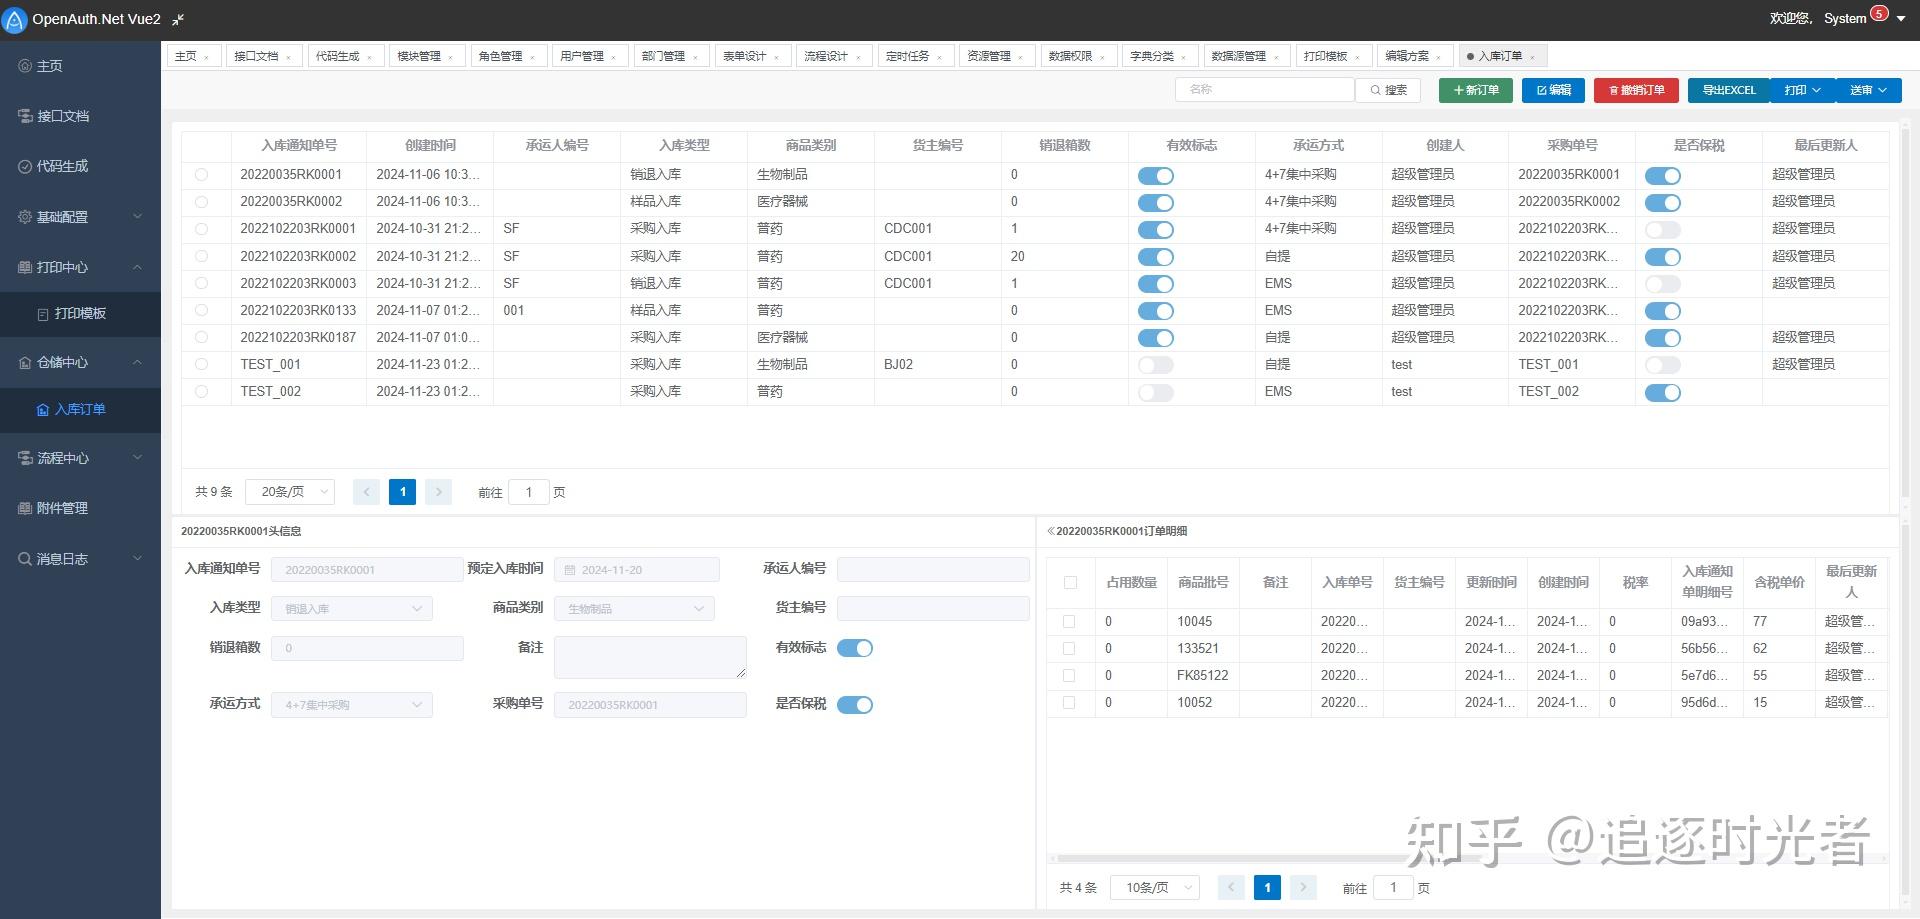Open the 承运方式 dropdown in the form
This screenshot has height=919, width=1920.
351,704
